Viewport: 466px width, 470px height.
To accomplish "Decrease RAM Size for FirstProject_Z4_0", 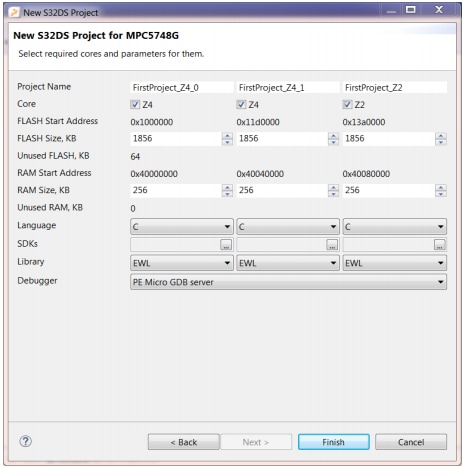I will [x=227, y=194].
